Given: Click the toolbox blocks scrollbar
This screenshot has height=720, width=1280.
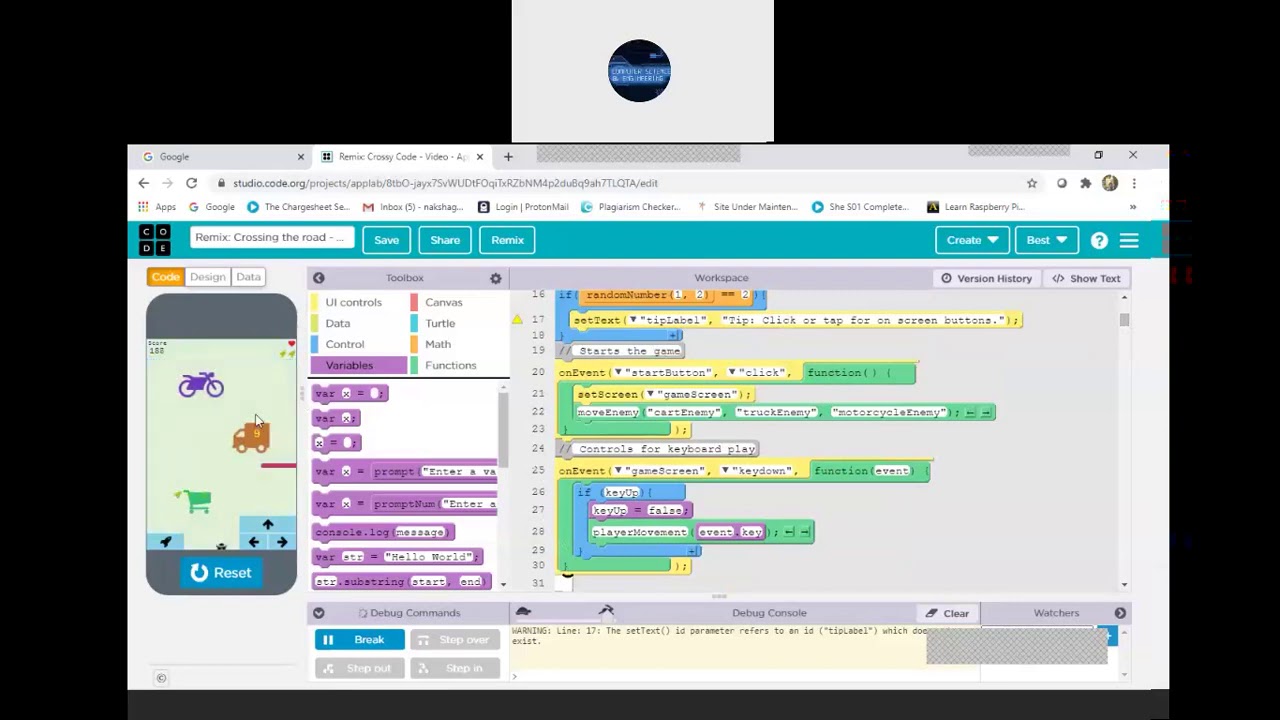Looking at the screenshot, I should (x=503, y=430).
